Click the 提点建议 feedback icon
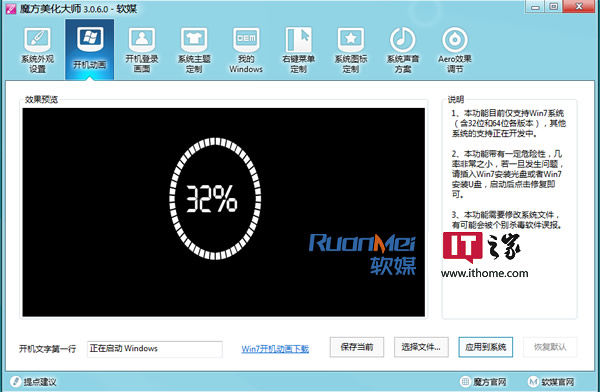Viewport: 600px width, 392px height. (x=15, y=381)
